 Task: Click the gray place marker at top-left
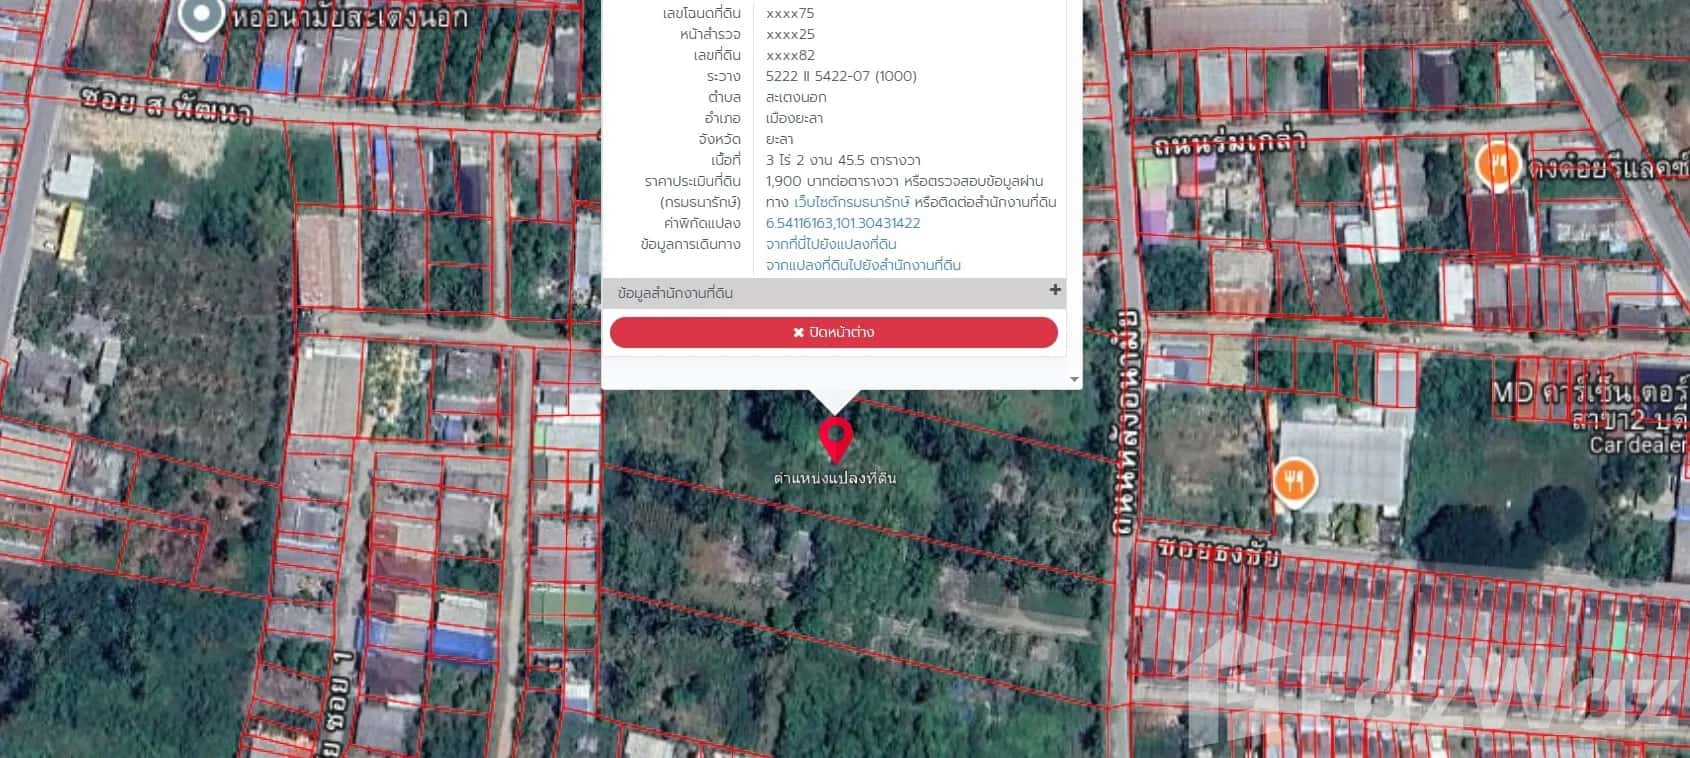(201, 15)
